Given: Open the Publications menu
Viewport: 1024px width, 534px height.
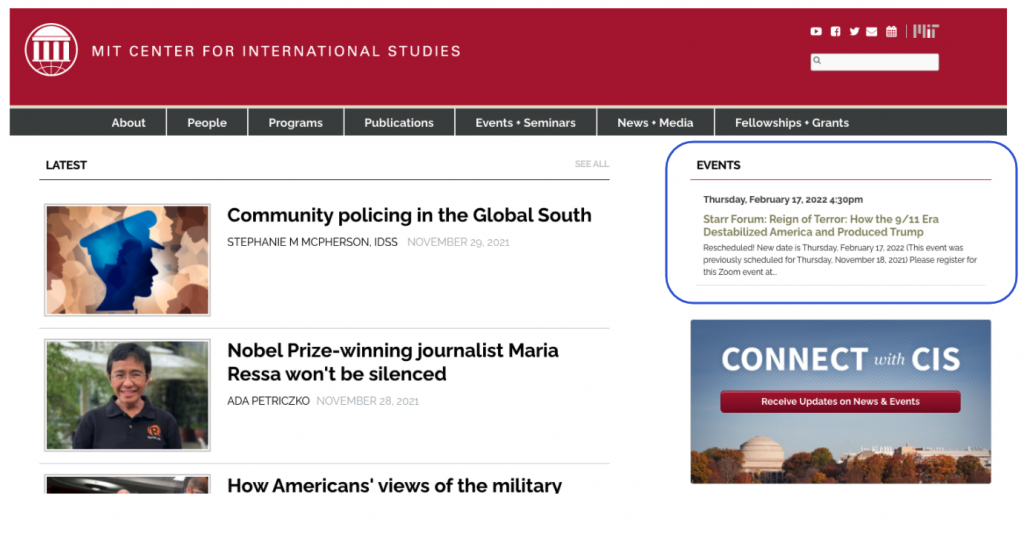Looking at the screenshot, I should (x=399, y=123).
